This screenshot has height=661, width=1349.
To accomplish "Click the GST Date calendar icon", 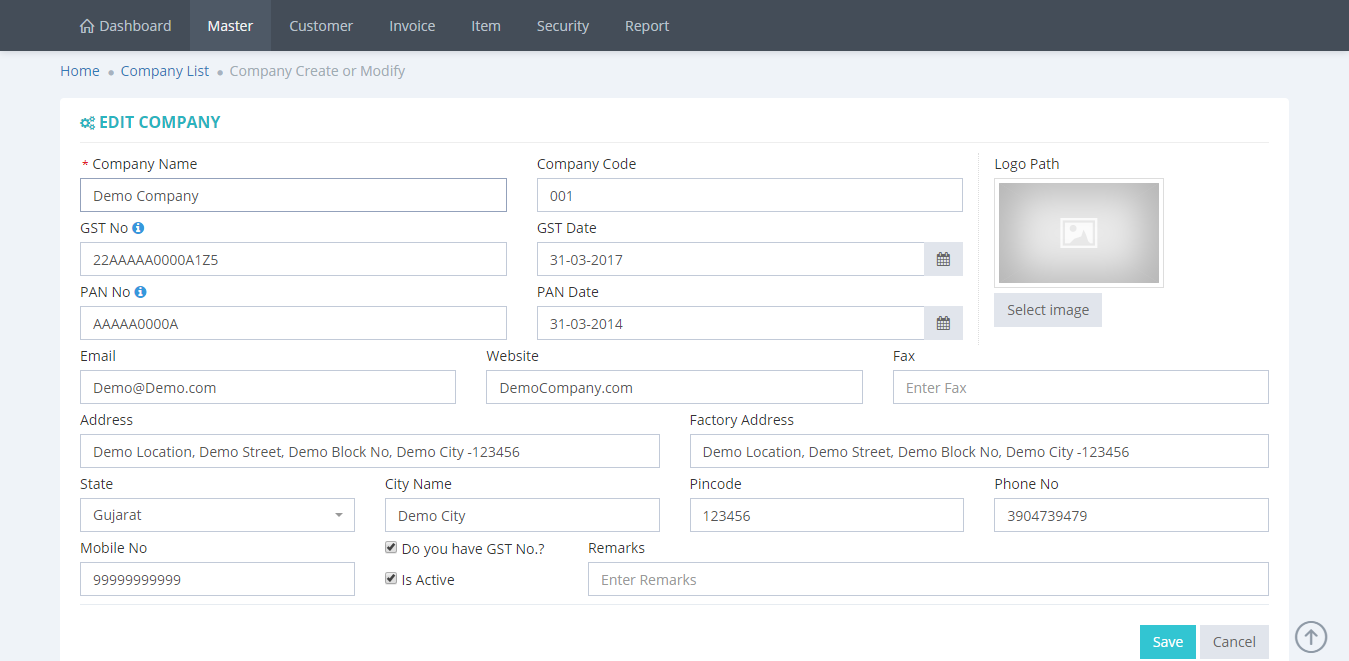I will pos(942,260).
